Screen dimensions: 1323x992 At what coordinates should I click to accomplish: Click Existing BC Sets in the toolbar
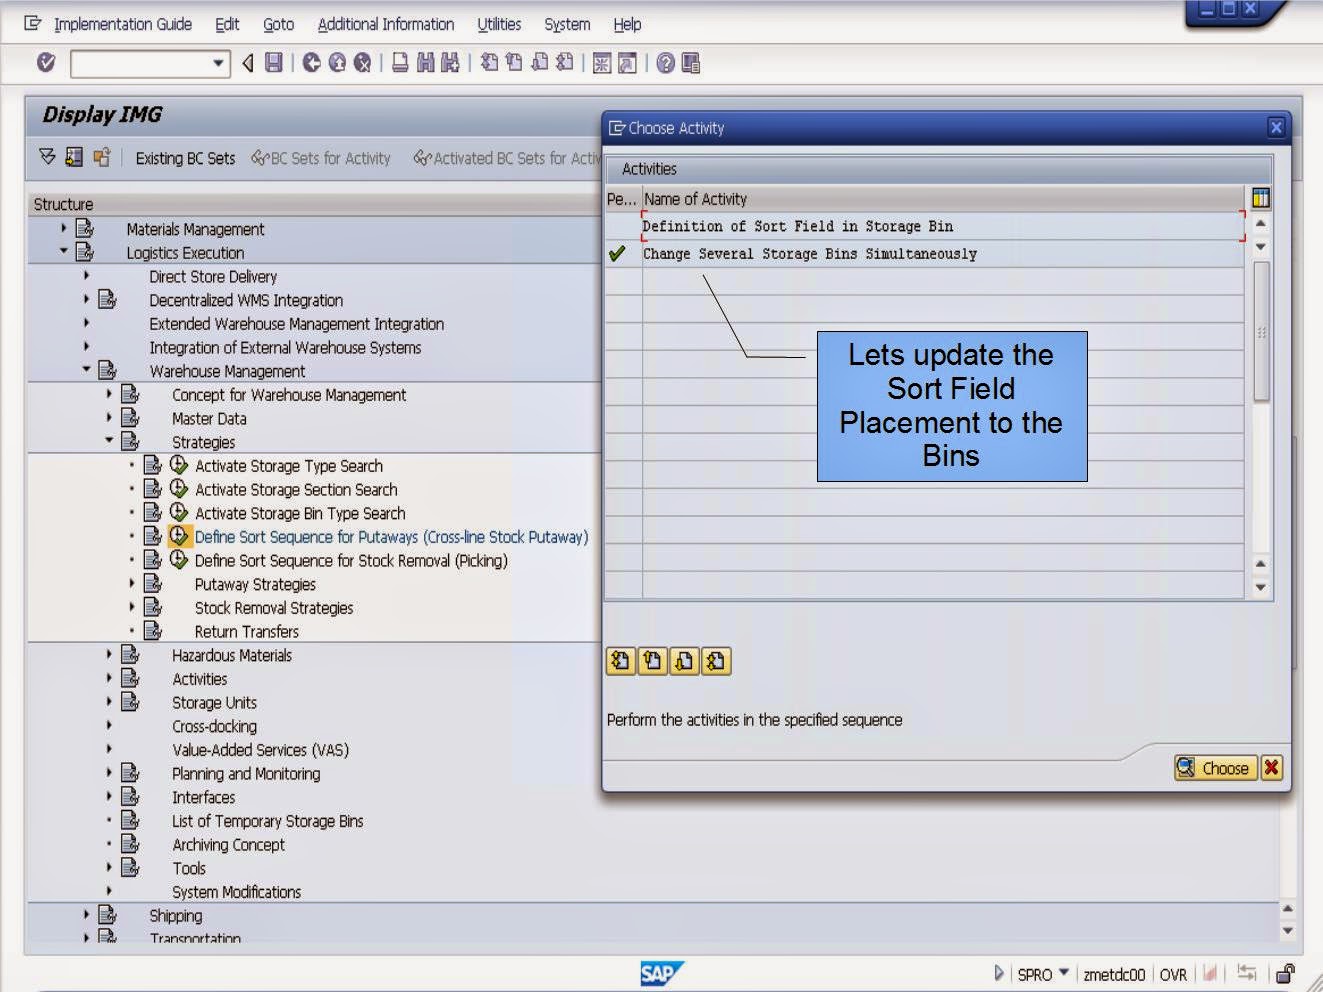point(184,158)
